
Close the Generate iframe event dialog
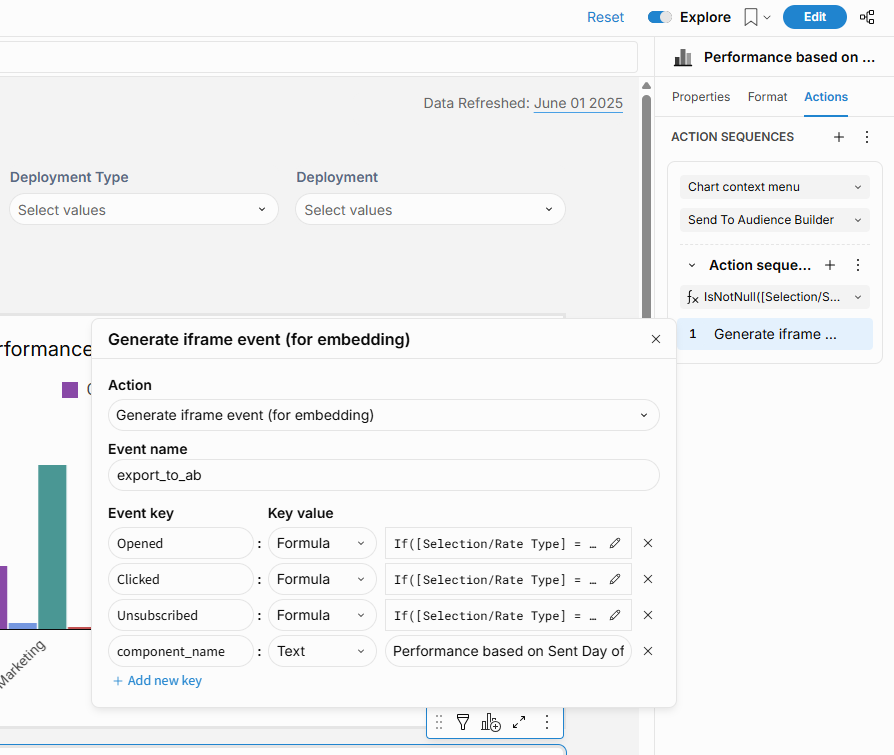pos(656,339)
